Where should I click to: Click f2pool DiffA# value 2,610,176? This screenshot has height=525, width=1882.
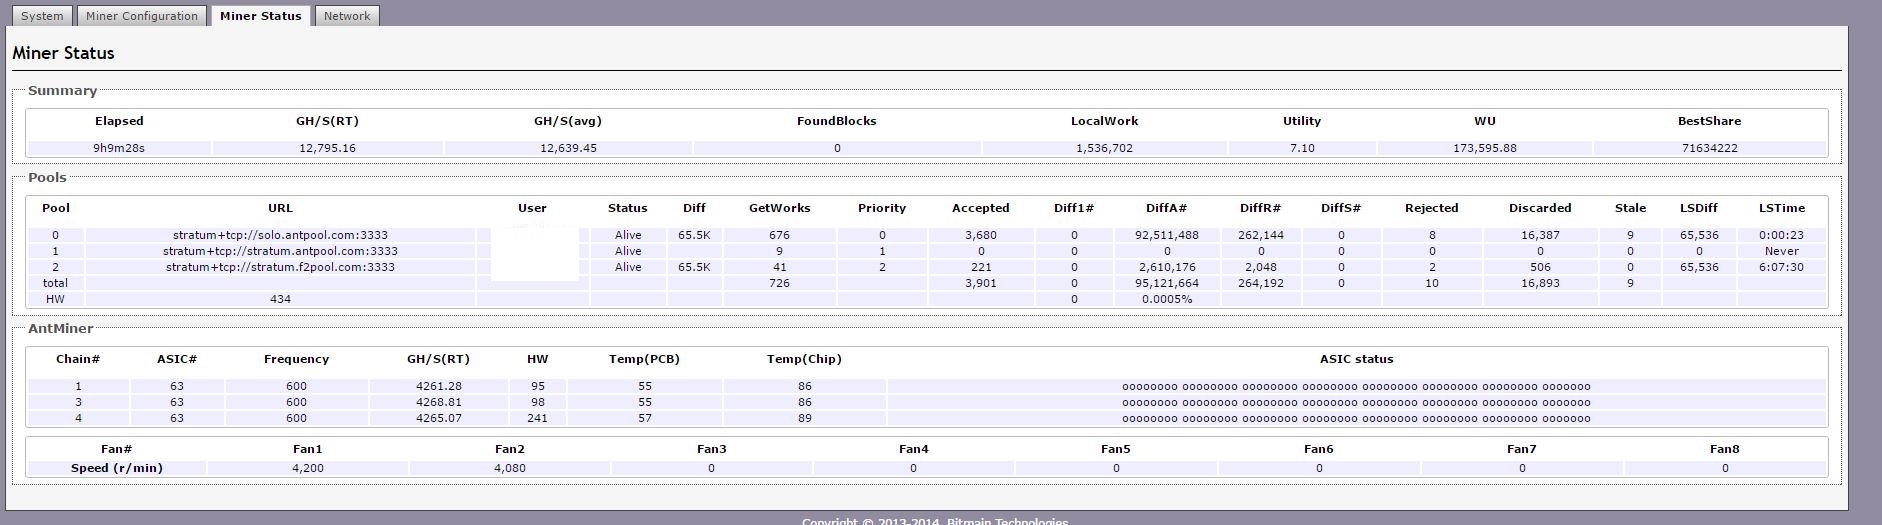tap(1166, 267)
